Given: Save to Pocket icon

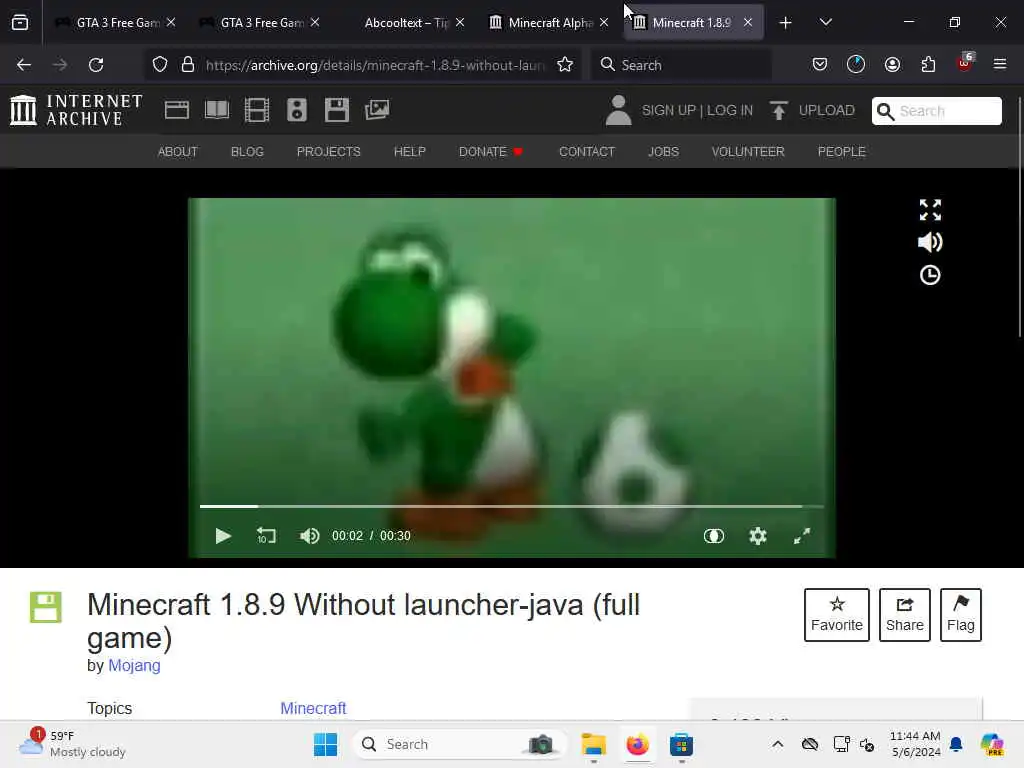Looking at the screenshot, I should (x=820, y=65).
